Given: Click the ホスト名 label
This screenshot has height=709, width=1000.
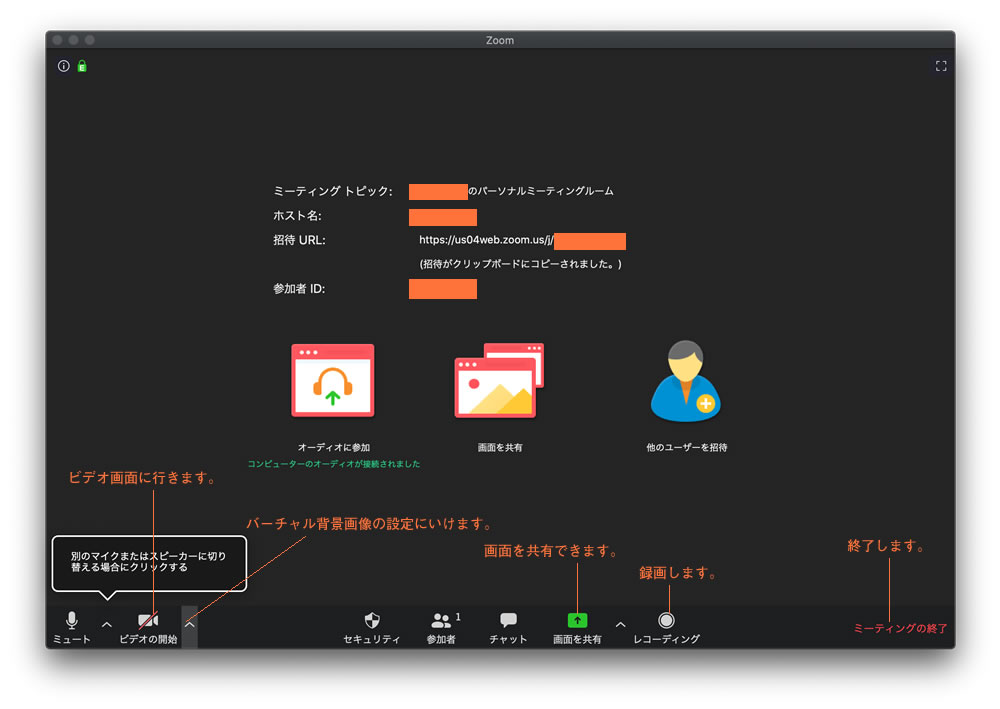Looking at the screenshot, I should click(297, 216).
